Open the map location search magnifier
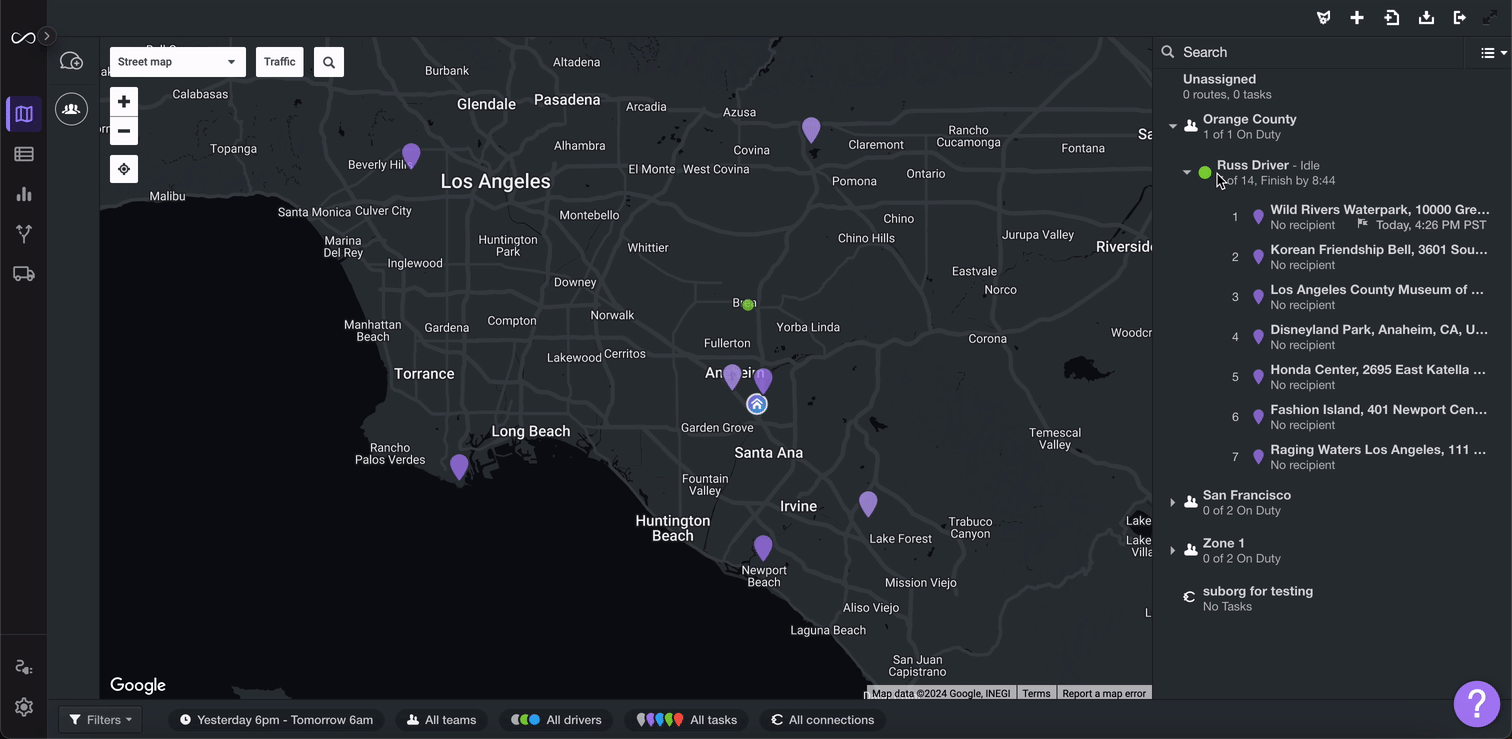The width and height of the screenshot is (1512, 739). coord(329,62)
